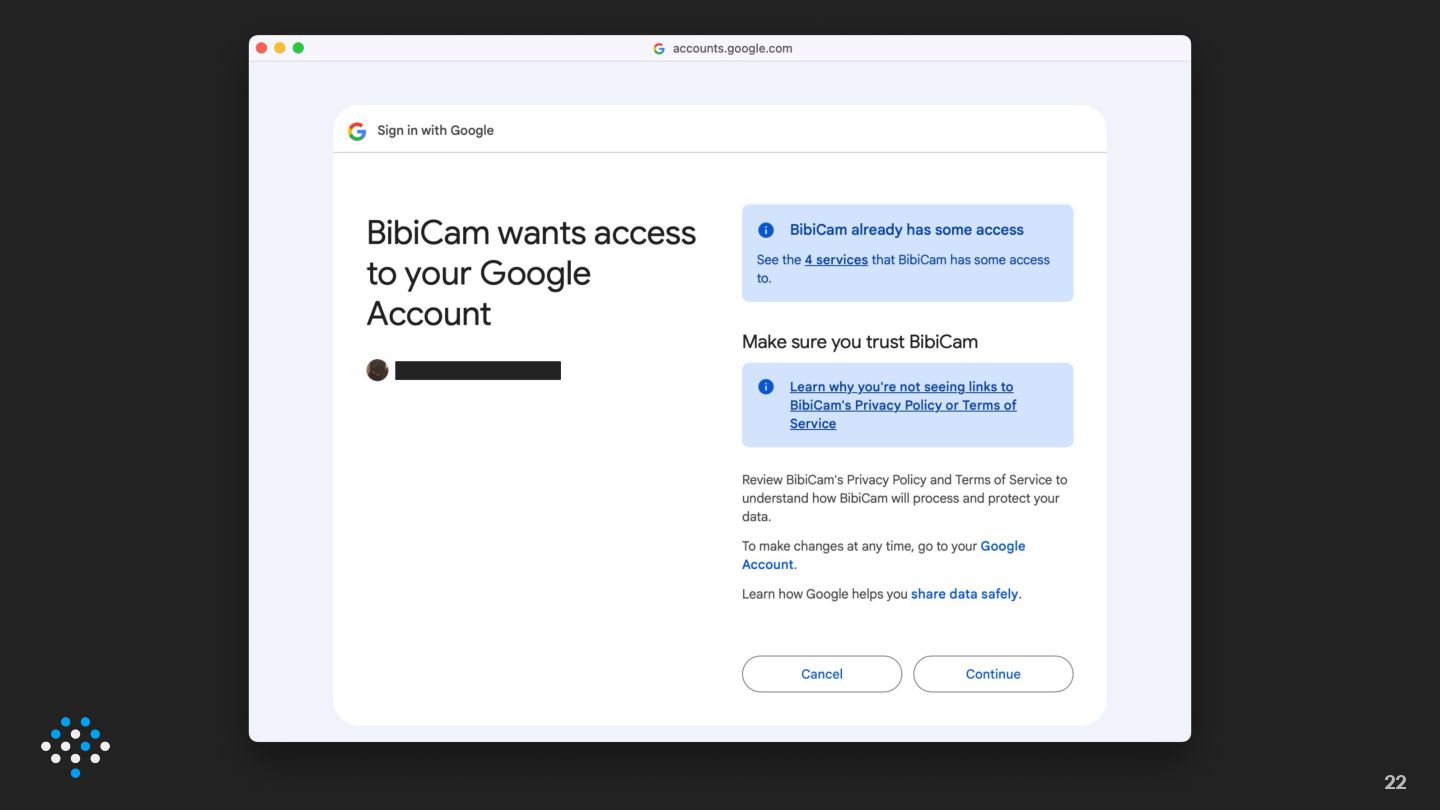Minimize the window with the yellow button
This screenshot has height=810, width=1440.
point(280,48)
